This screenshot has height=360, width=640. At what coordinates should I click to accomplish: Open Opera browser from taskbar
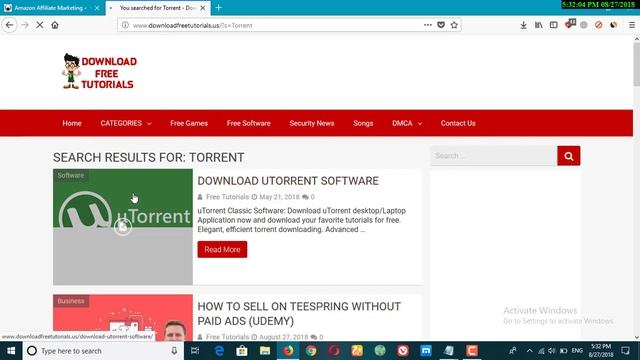point(334,351)
